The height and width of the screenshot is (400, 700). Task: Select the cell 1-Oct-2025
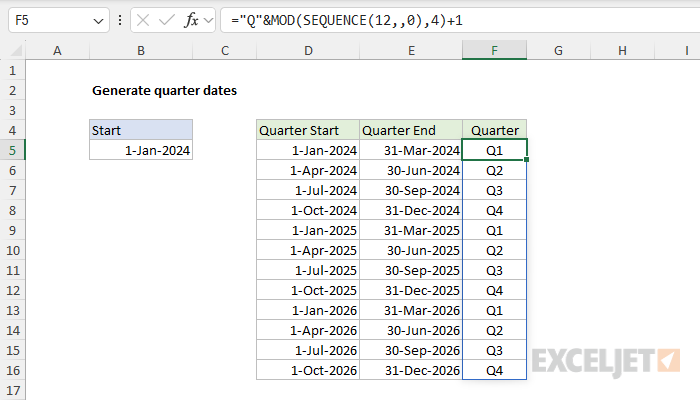[x=308, y=291]
